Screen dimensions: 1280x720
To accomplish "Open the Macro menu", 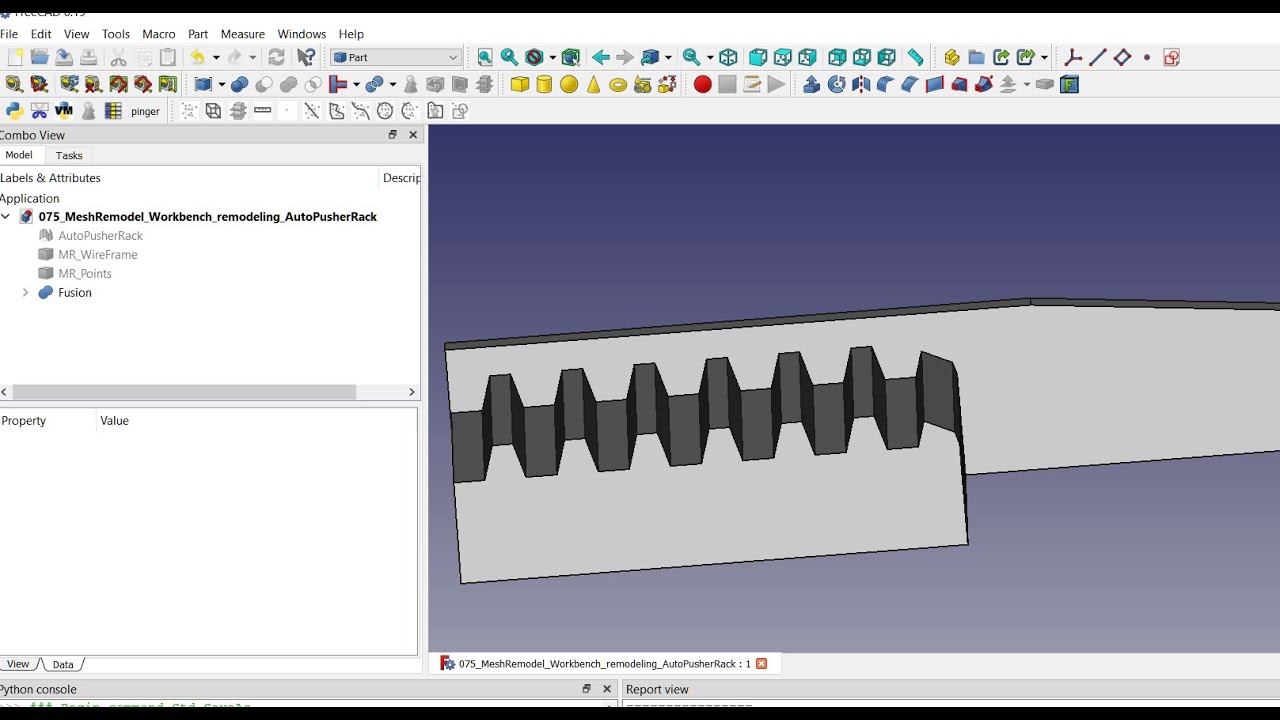I will 159,34.
